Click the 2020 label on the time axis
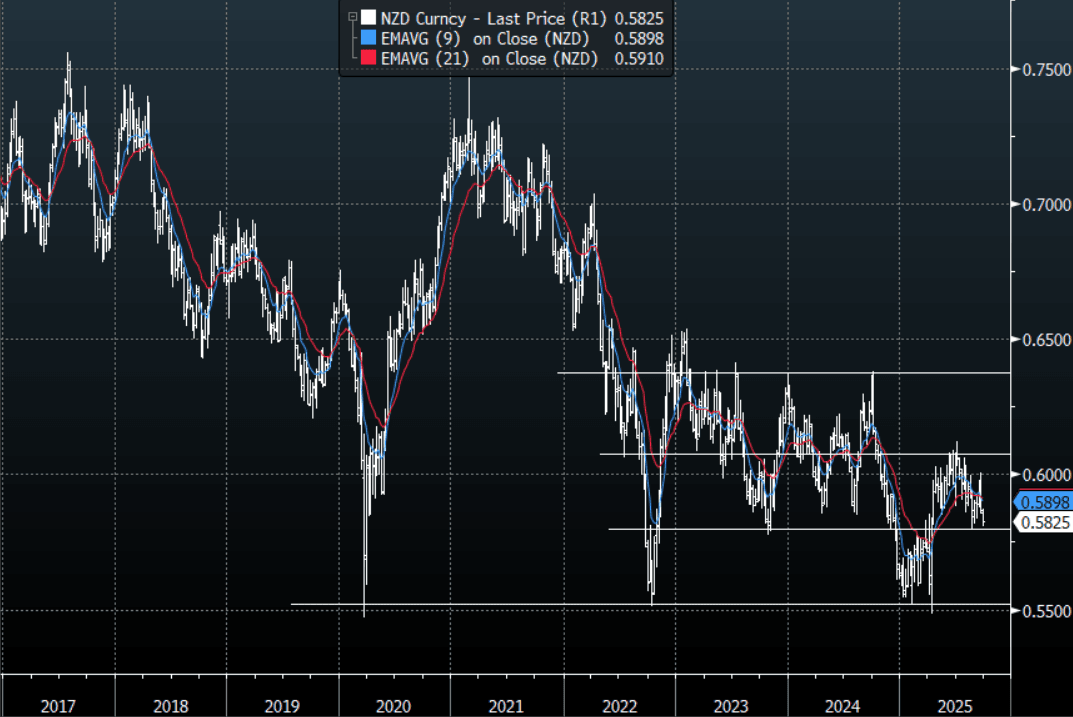Image resolution: width=1073 pixels, height=717 pixels. 393,706
